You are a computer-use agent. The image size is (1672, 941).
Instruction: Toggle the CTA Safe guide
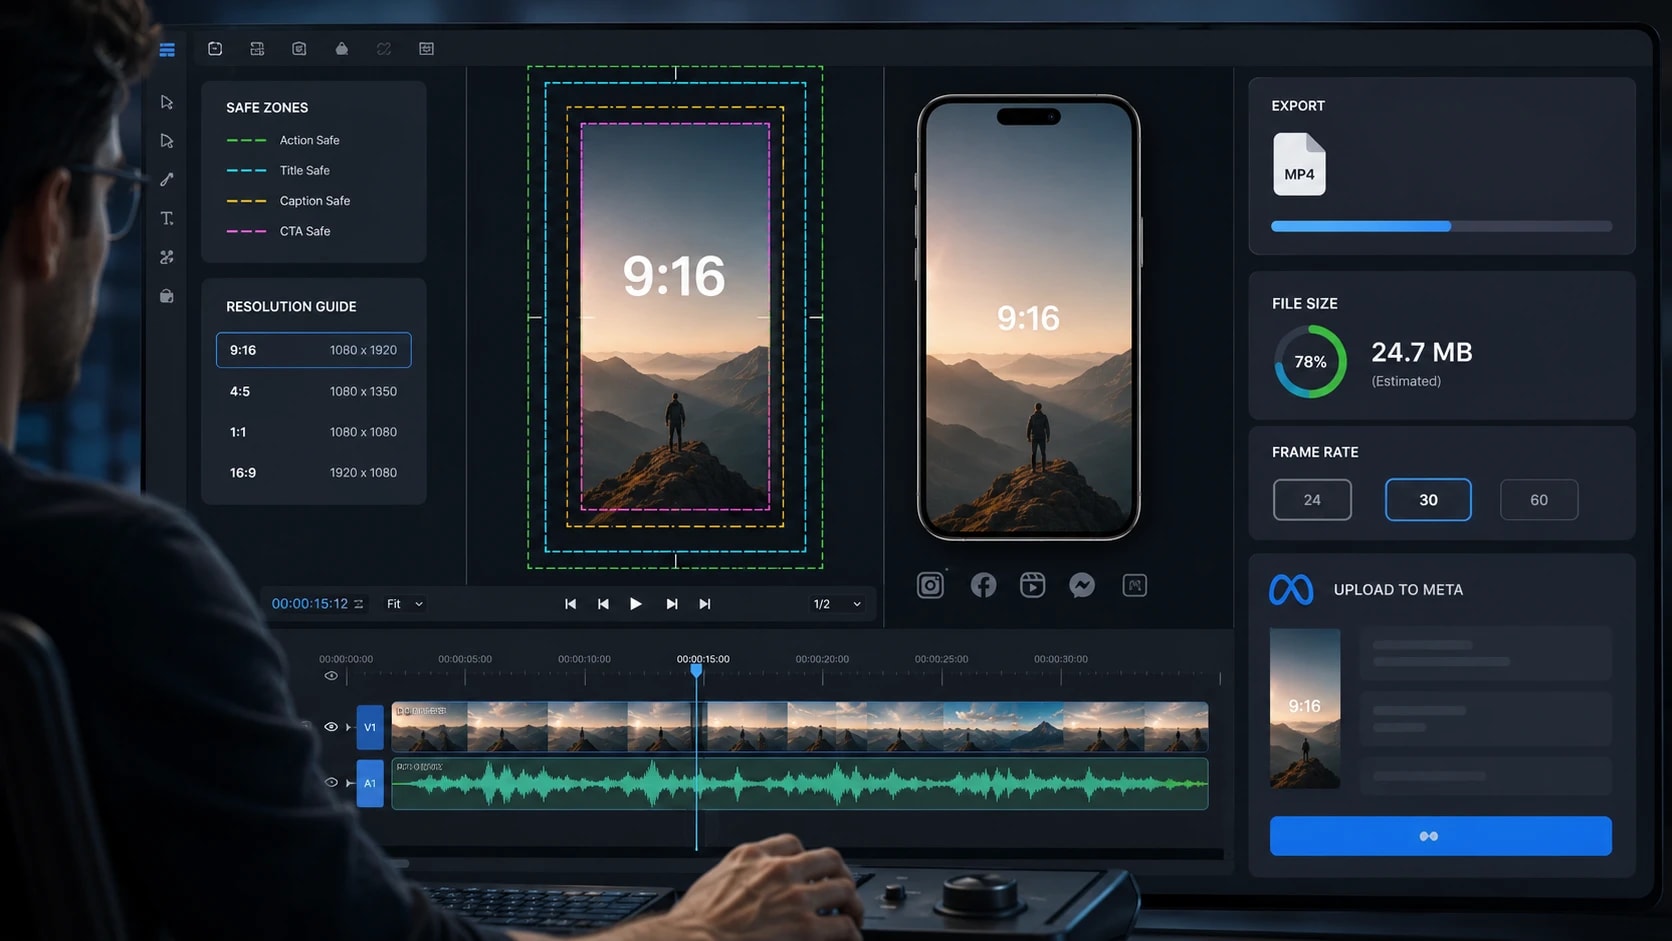point(278,231)
